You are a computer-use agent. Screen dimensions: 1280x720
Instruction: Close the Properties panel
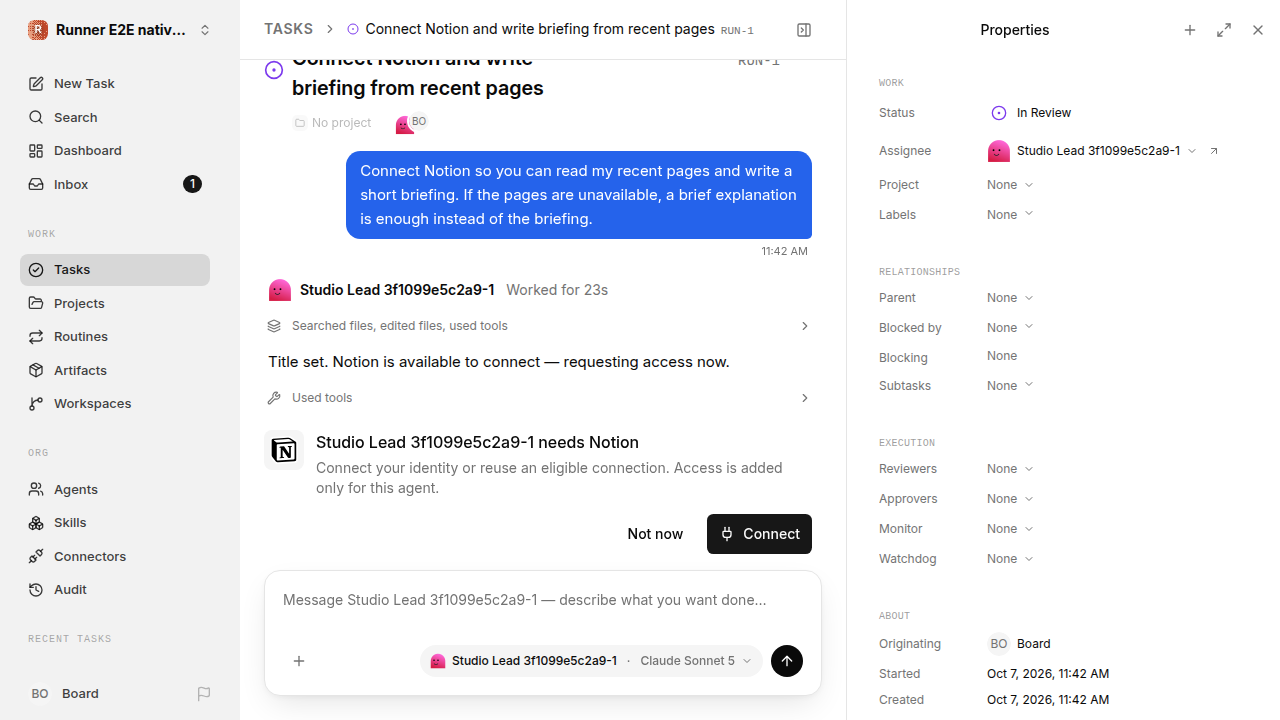[x=1258, y=30]
